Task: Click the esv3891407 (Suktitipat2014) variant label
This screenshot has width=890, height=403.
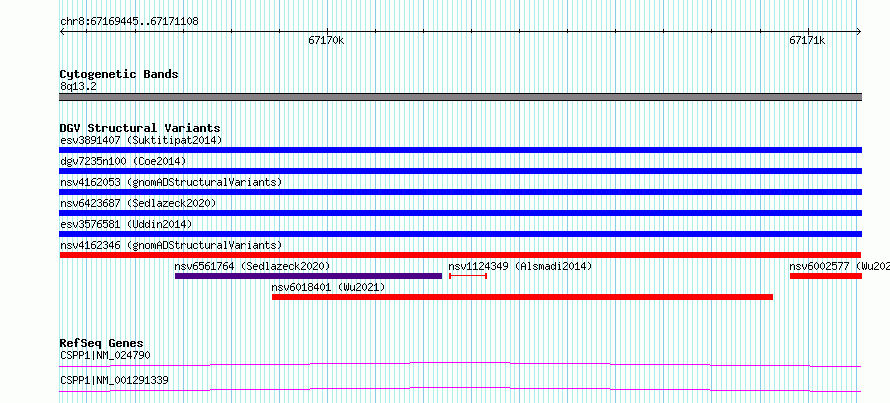Action: coord(141,140)
